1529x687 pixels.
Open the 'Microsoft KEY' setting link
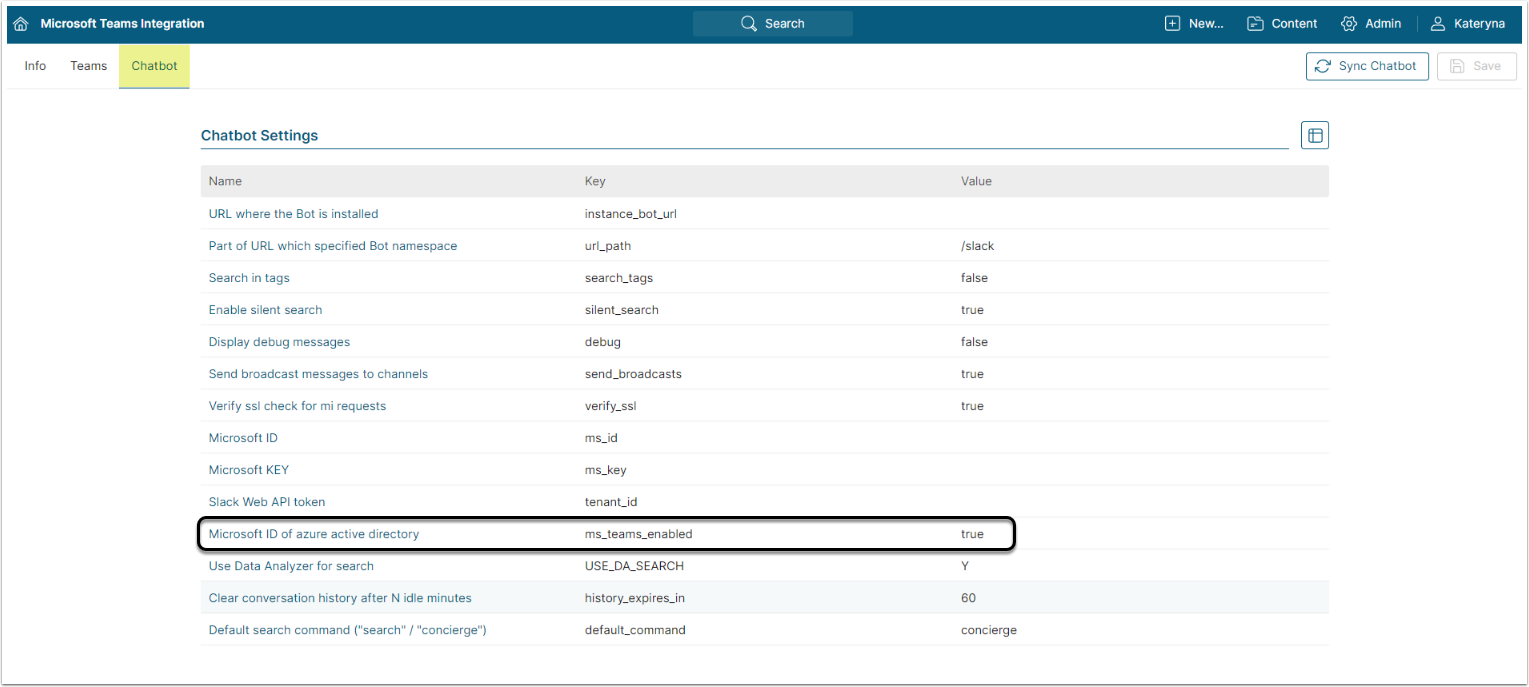point(248,470)
